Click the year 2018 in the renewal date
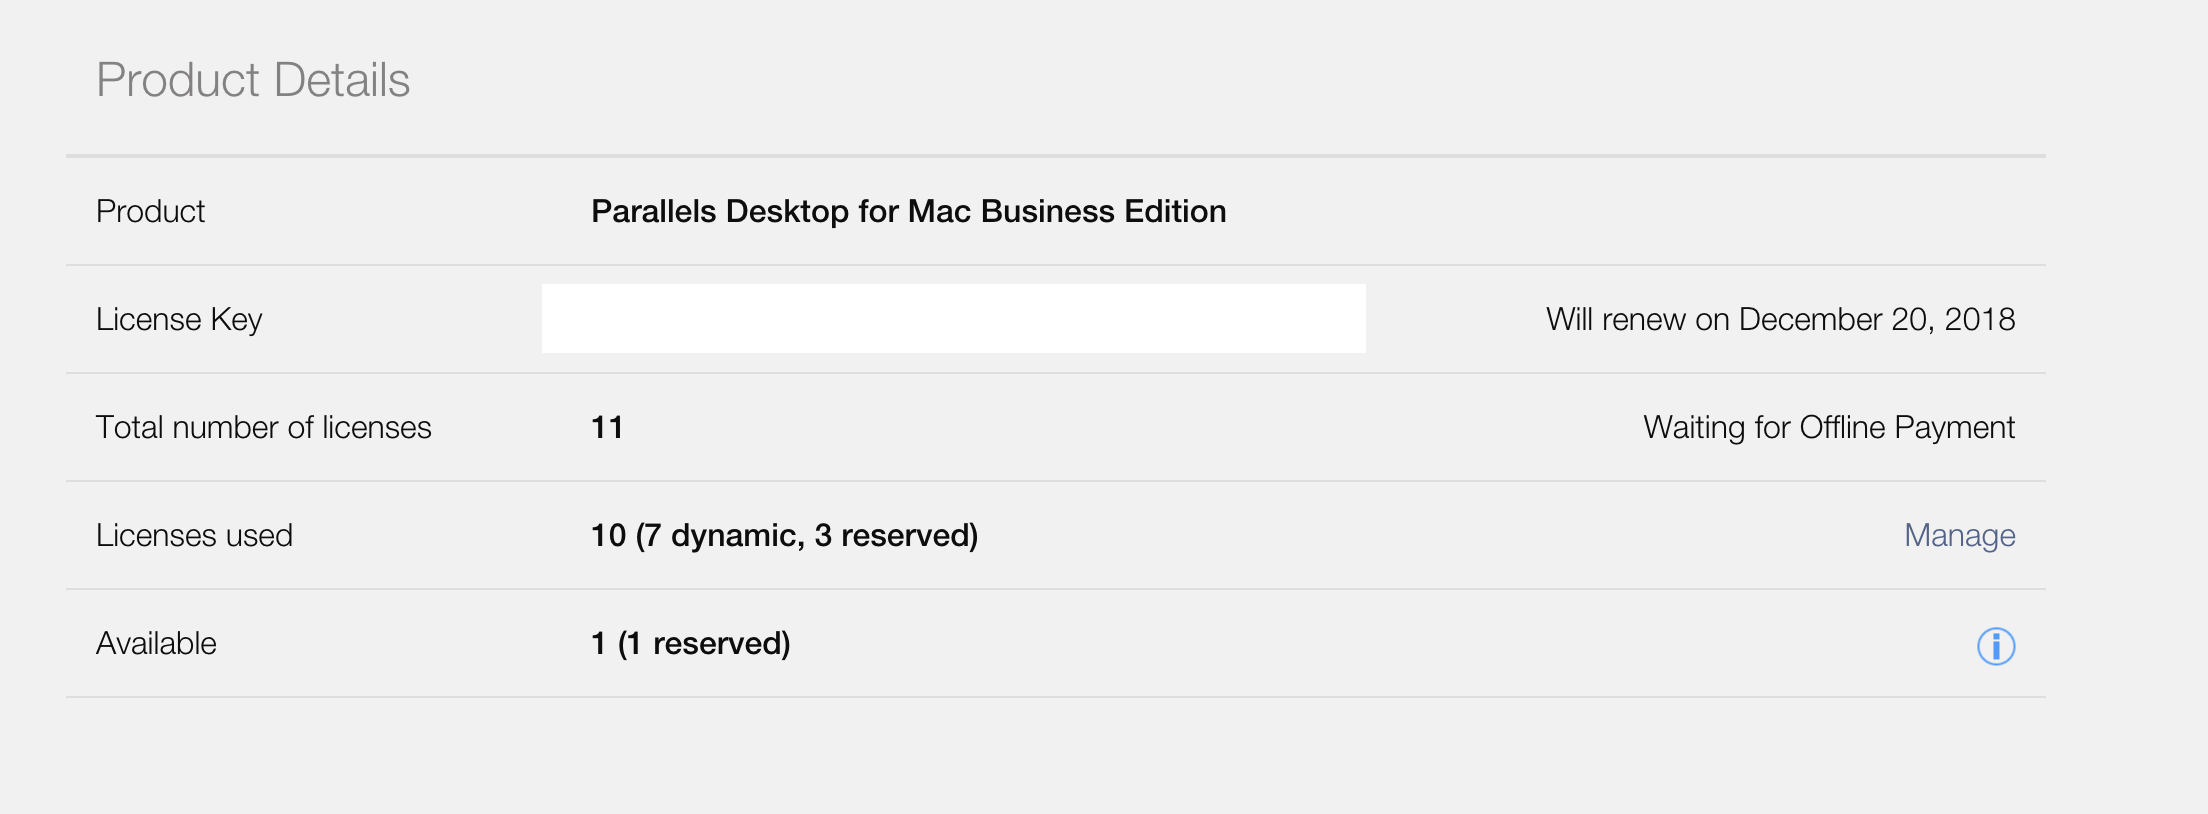The width and height of the screenshot is (2208, 814). tap(1979, 319)
